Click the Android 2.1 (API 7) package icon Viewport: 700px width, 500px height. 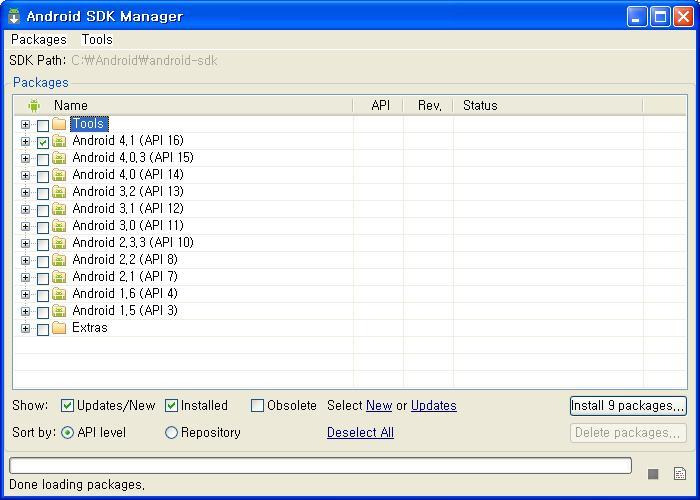(x=59, y=277)
